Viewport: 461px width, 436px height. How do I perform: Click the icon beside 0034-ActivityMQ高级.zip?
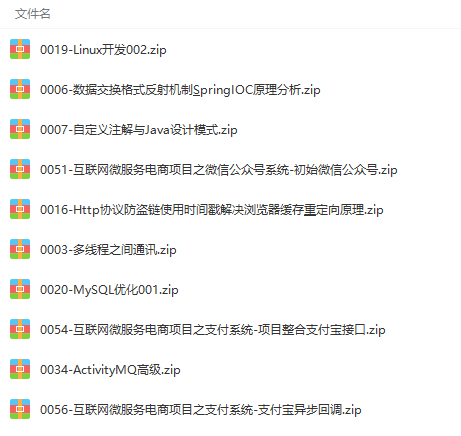coord(20,369)
